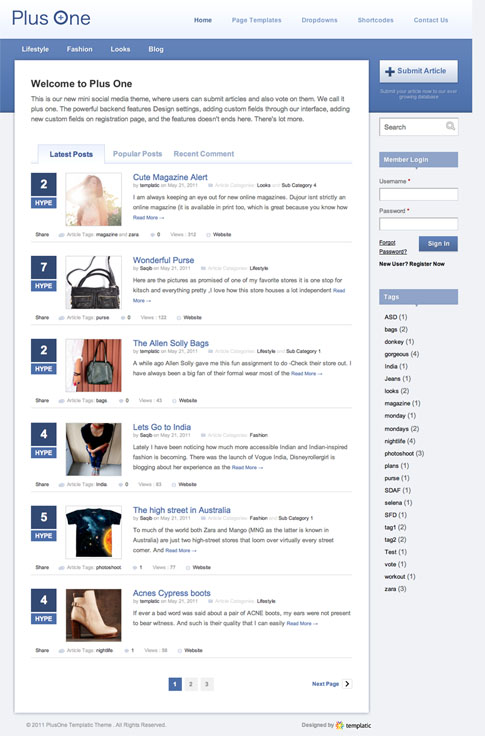Click the Plus One logo
The width and height of the screenshot is (485, 736).
tap(51, 18)
